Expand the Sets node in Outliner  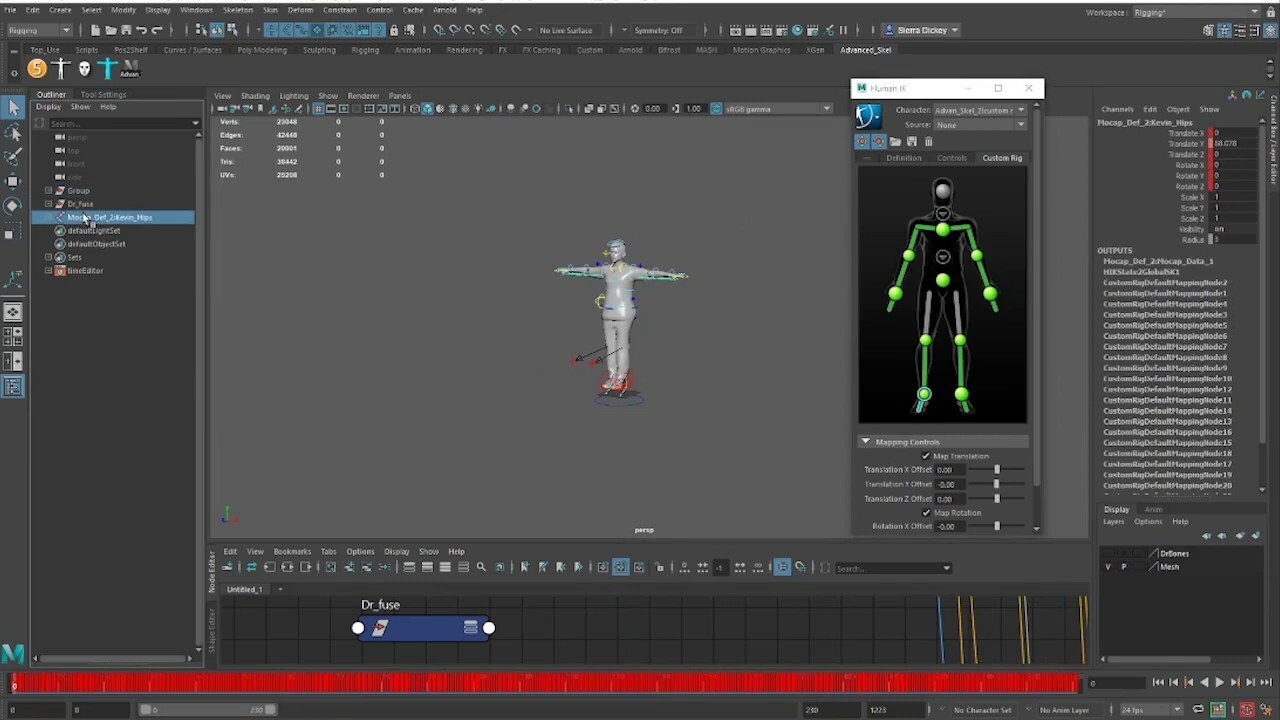point(48,257)
